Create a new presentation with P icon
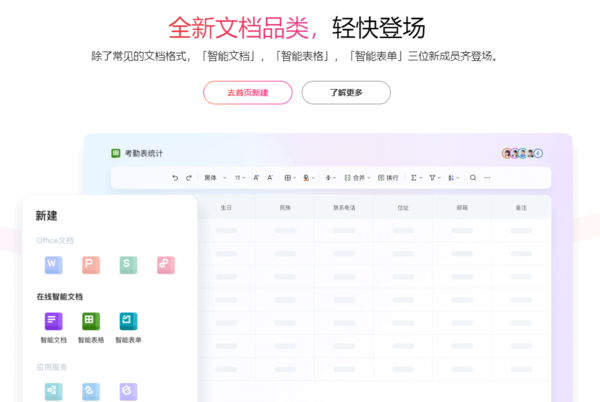600x402 pixels. (91, 265)
